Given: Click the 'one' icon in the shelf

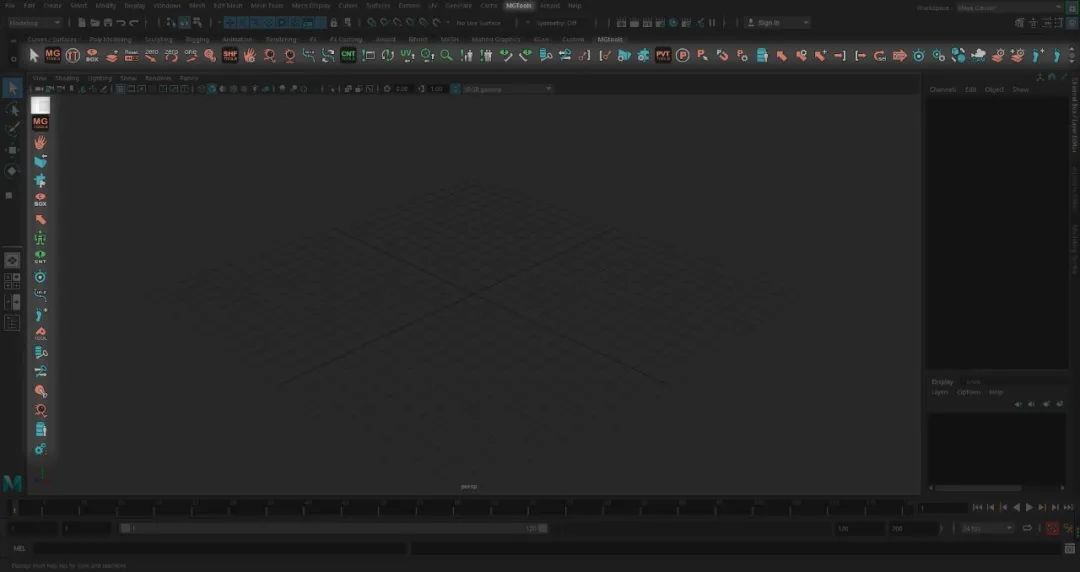Looking at the screenshot, I should pos(191,55).
